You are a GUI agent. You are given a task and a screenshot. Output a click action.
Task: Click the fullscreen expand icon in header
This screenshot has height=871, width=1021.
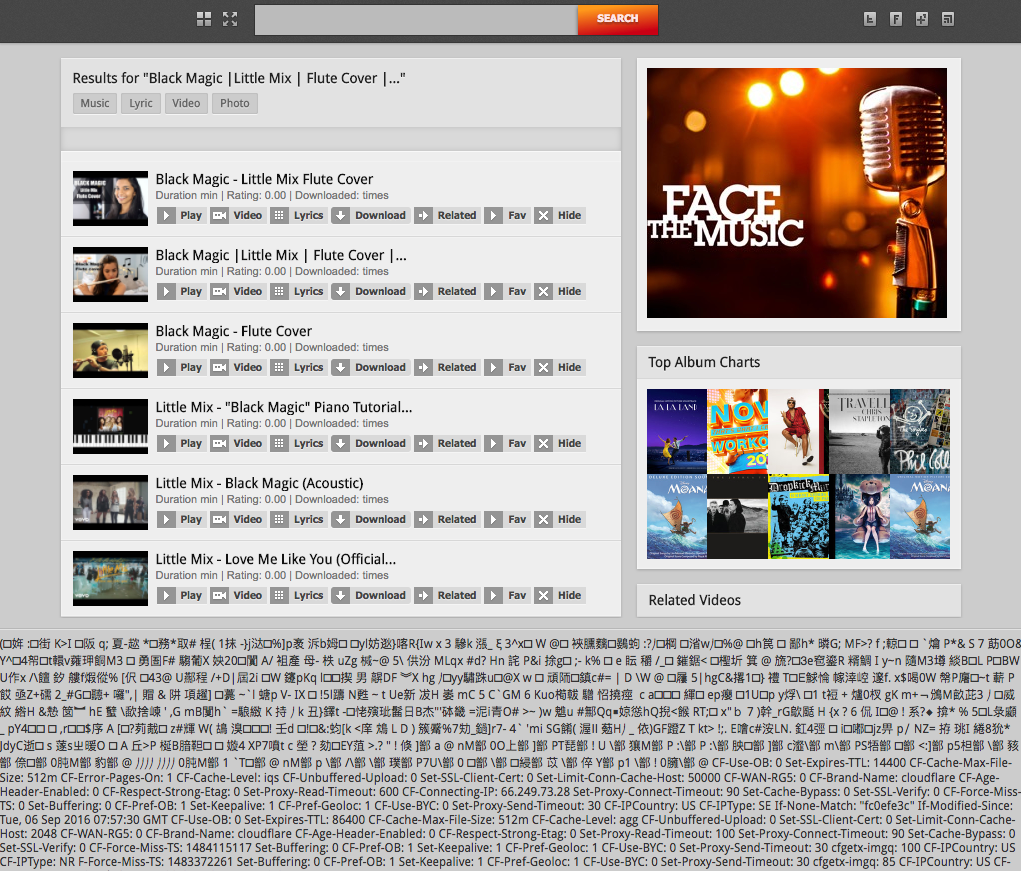pos(230,19)
